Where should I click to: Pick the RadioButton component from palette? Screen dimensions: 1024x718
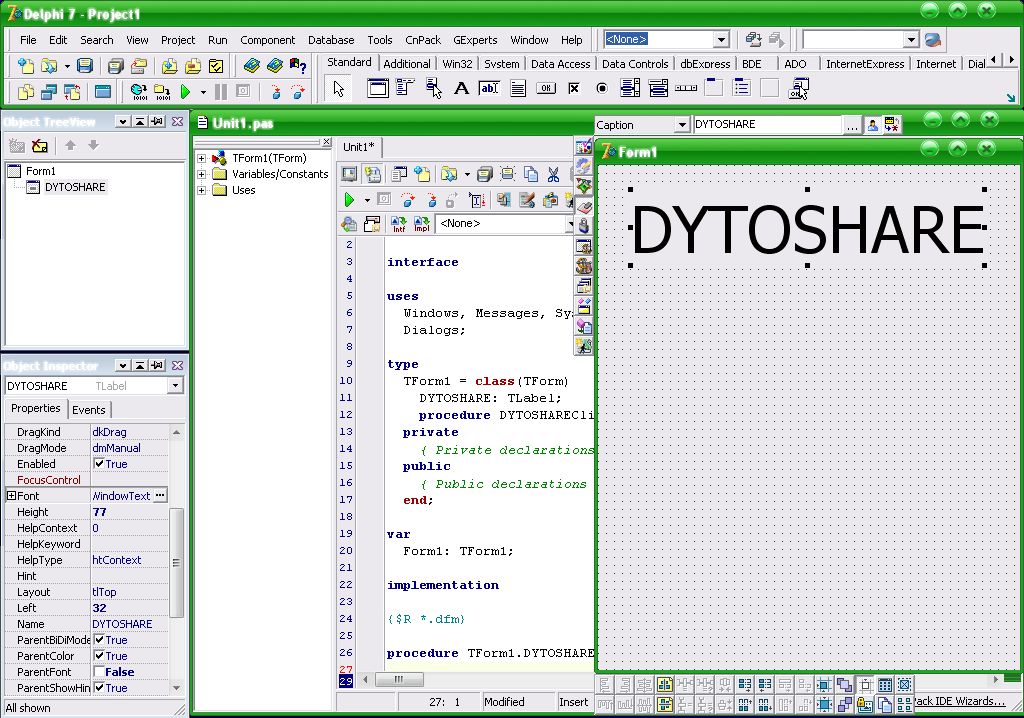(602, 88)
